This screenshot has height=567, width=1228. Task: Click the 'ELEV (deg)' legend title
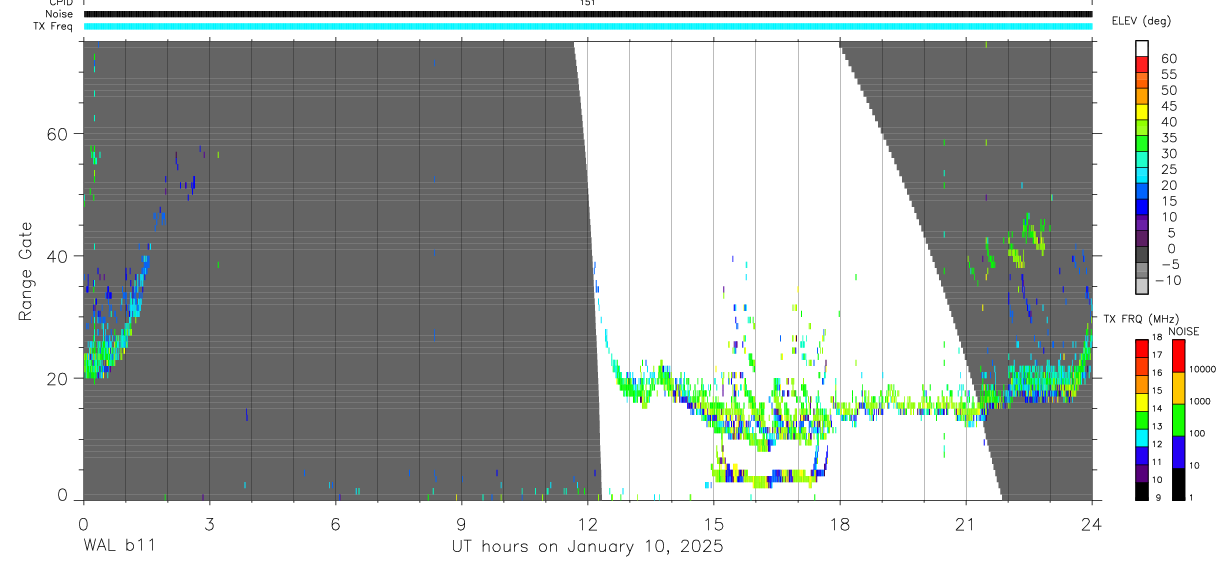click(1141, 21)
